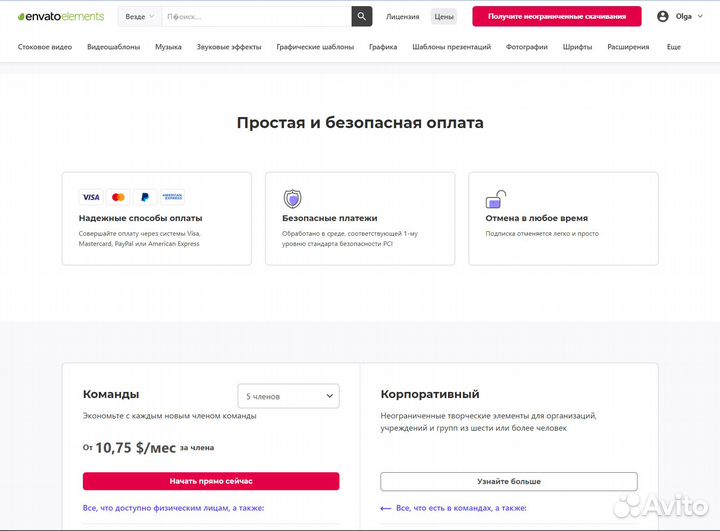Click the '10,75 $/мес' price text

pos(135,447)
